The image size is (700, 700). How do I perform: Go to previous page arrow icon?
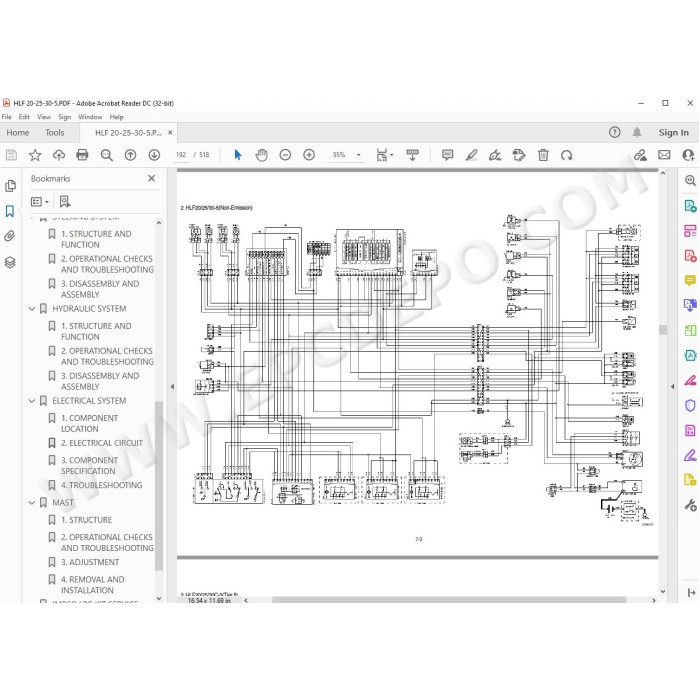(130, 155)
